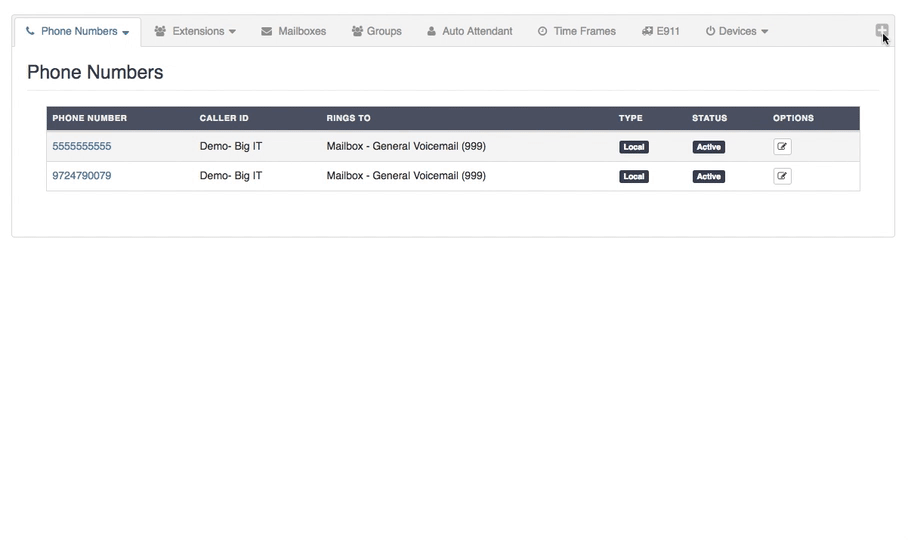Open phone number 9724790079 link
This screenshot has height=540, width=908.
coord(82,176)
